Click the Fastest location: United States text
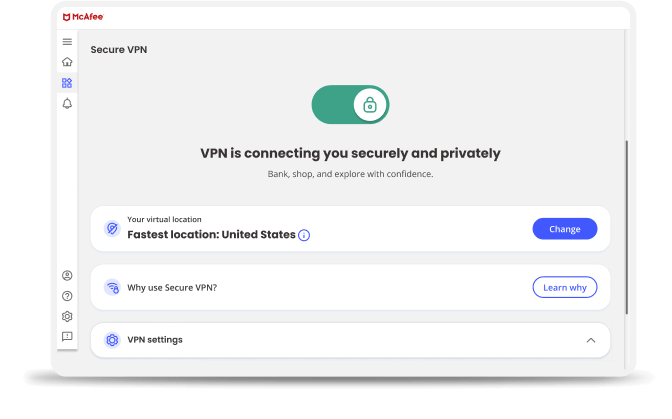 coord(211,235)
